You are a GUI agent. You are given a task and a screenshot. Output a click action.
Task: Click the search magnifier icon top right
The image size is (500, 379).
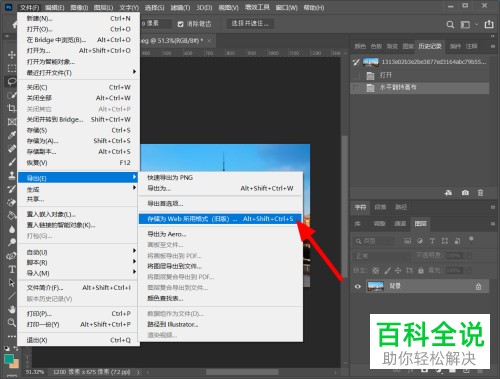pos(450,24)
